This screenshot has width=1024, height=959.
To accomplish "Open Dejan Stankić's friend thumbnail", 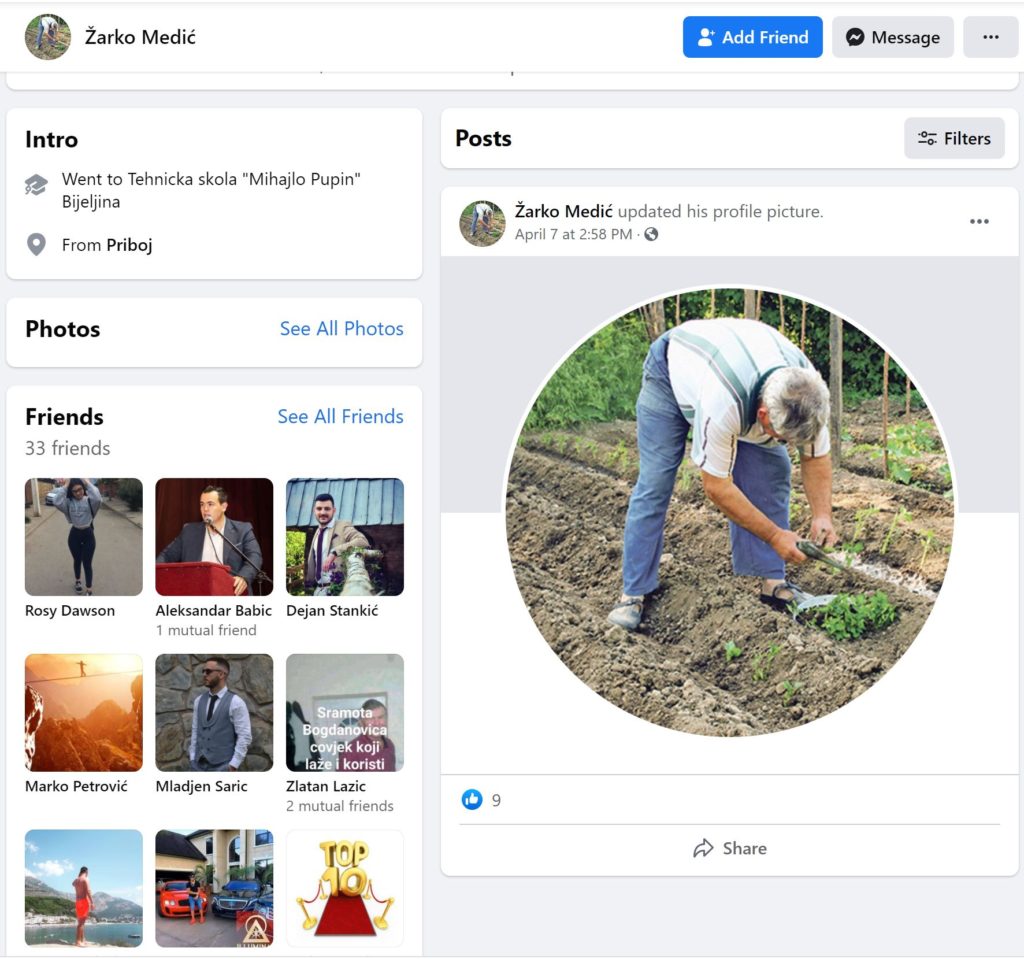I will coord(345,537).
